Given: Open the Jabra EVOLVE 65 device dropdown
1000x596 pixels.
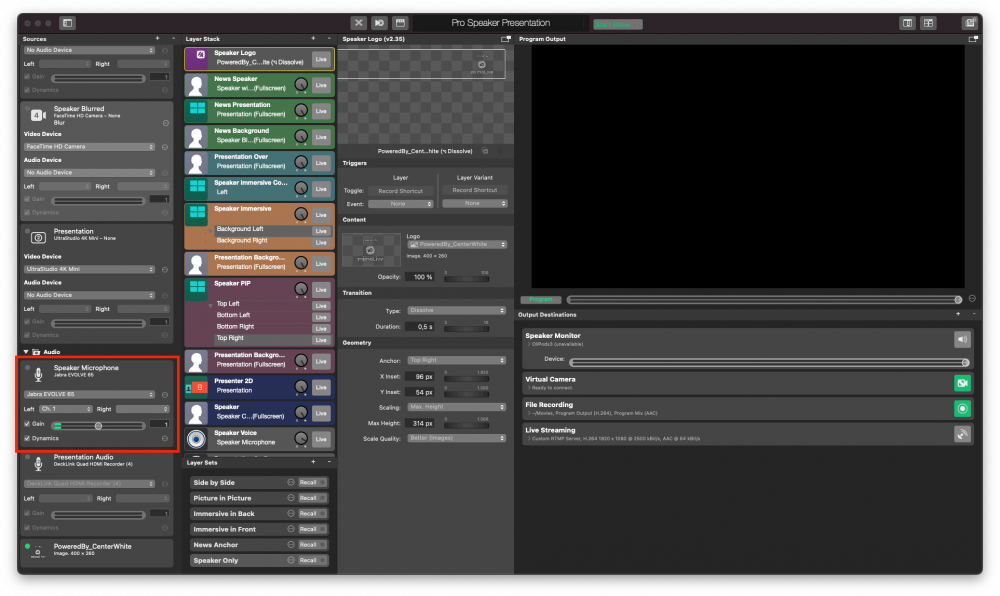Looking at the screenshot, I should 89,395.
